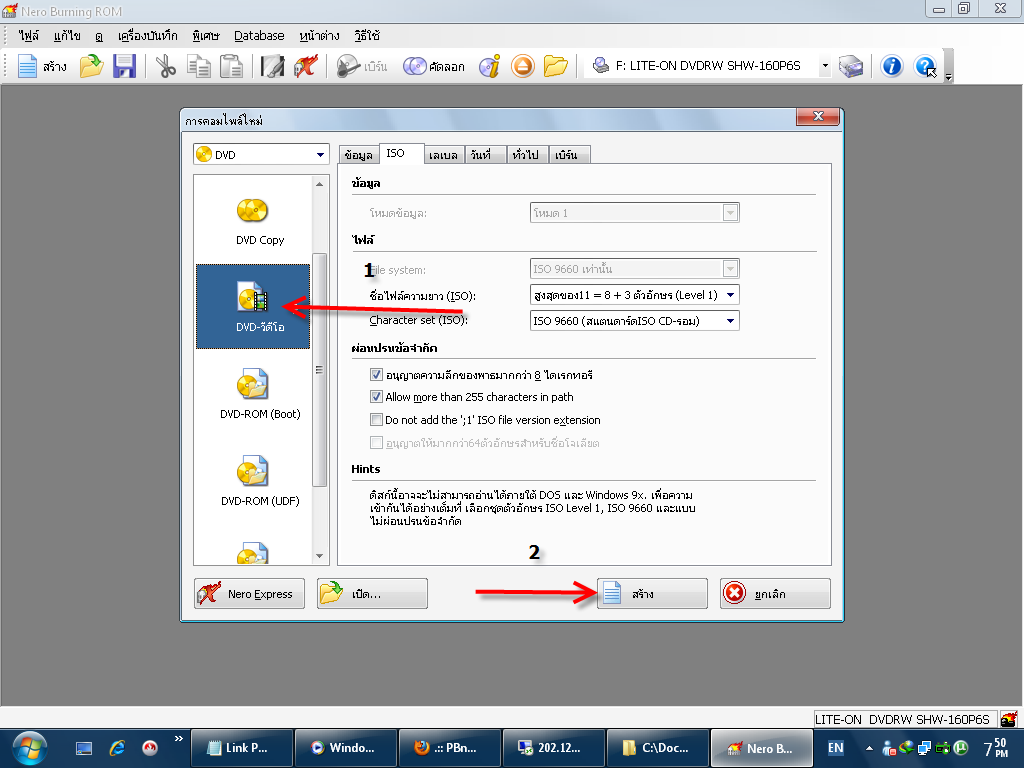Image resolution: width=1024 pixels, height=768 pixels.
Task: Open the file name length (ISO) dropdown
Action: coord(634,295)
